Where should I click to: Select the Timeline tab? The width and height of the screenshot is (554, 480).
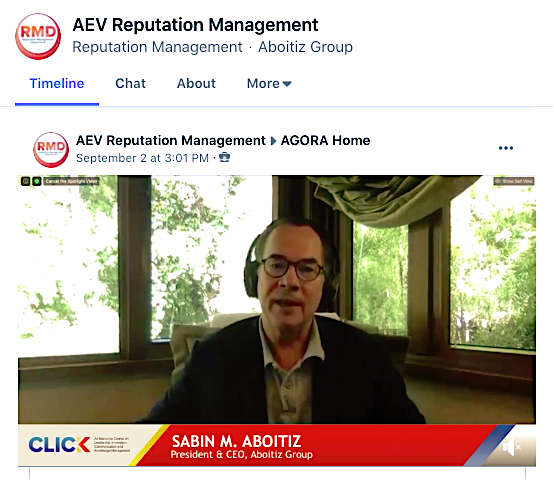pyautogui.click(x=57, y=84)
